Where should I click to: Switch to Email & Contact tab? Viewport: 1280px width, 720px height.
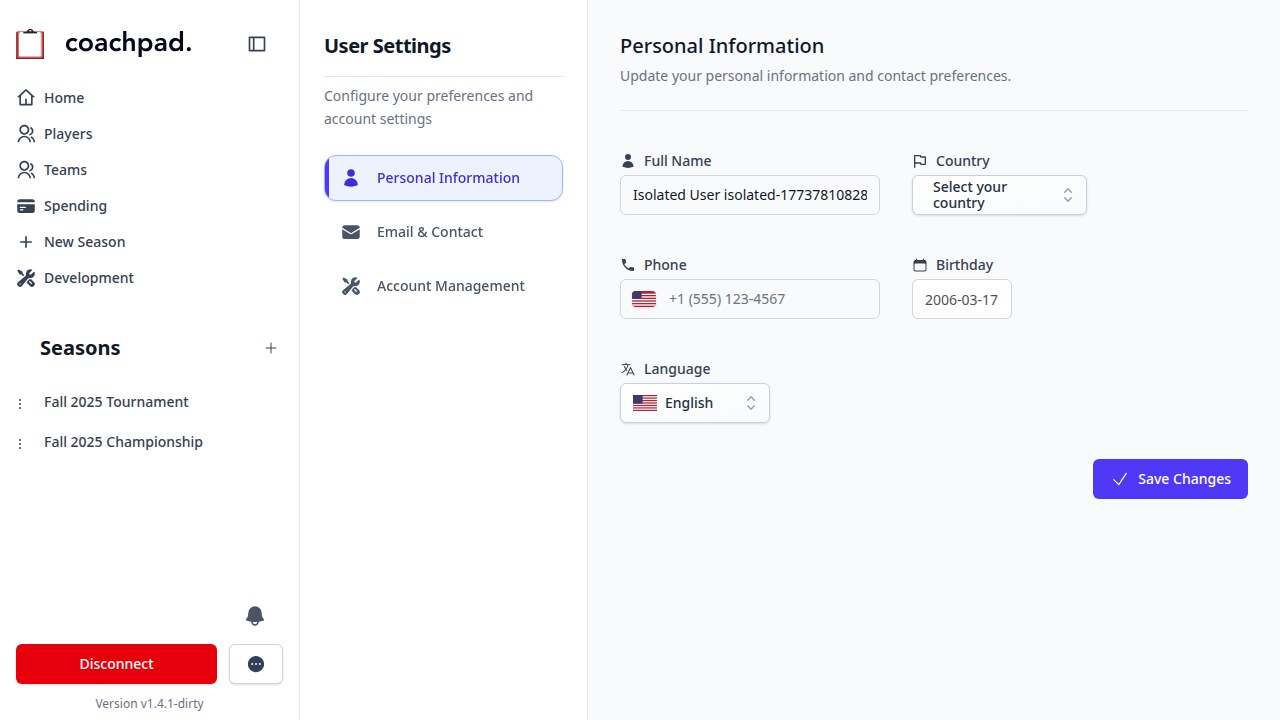(430, 232)
